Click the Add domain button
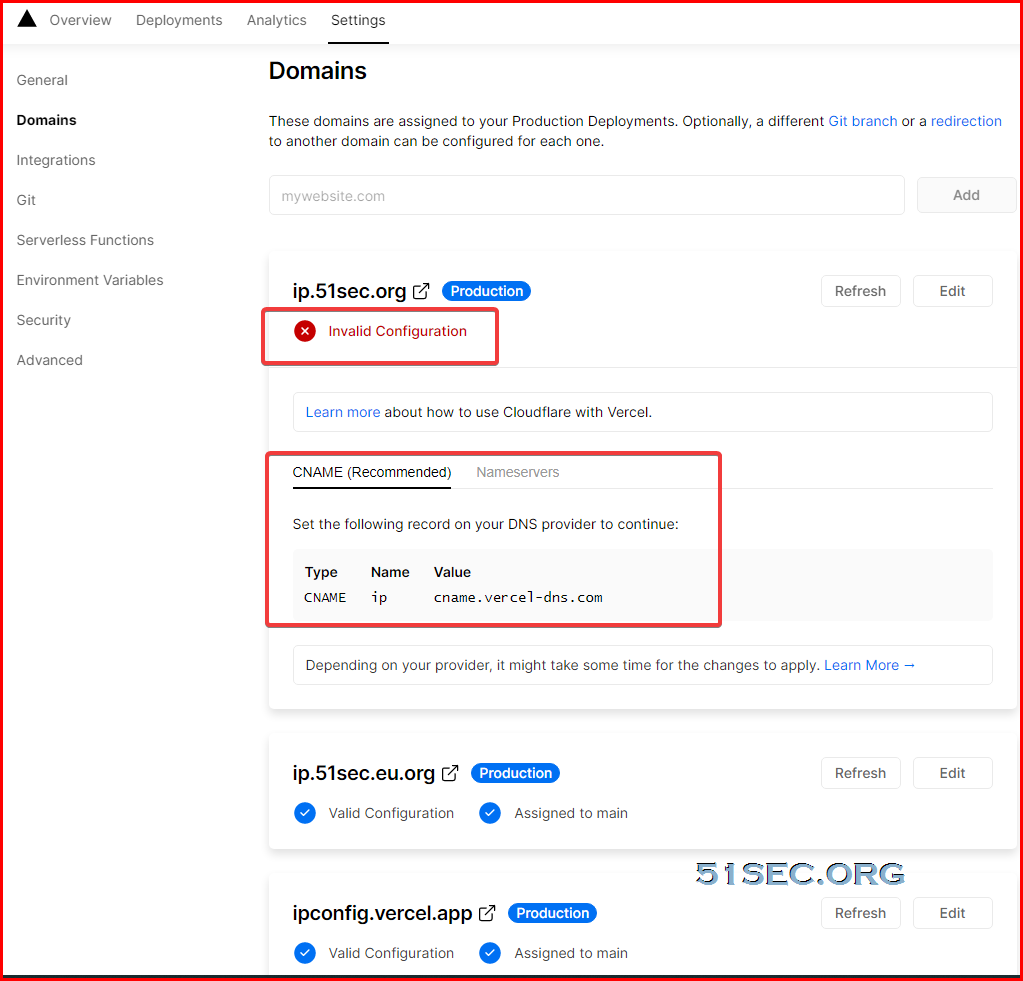The width and height of the screenshot is (1023, 981). coord(966,195)
